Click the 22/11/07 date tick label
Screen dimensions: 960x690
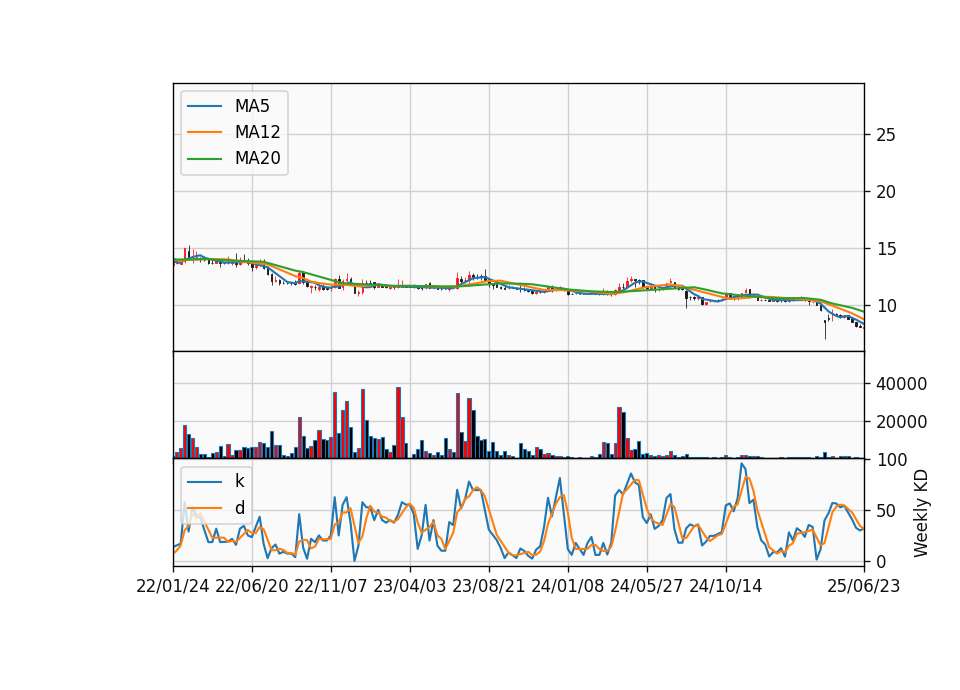[331, 586]
